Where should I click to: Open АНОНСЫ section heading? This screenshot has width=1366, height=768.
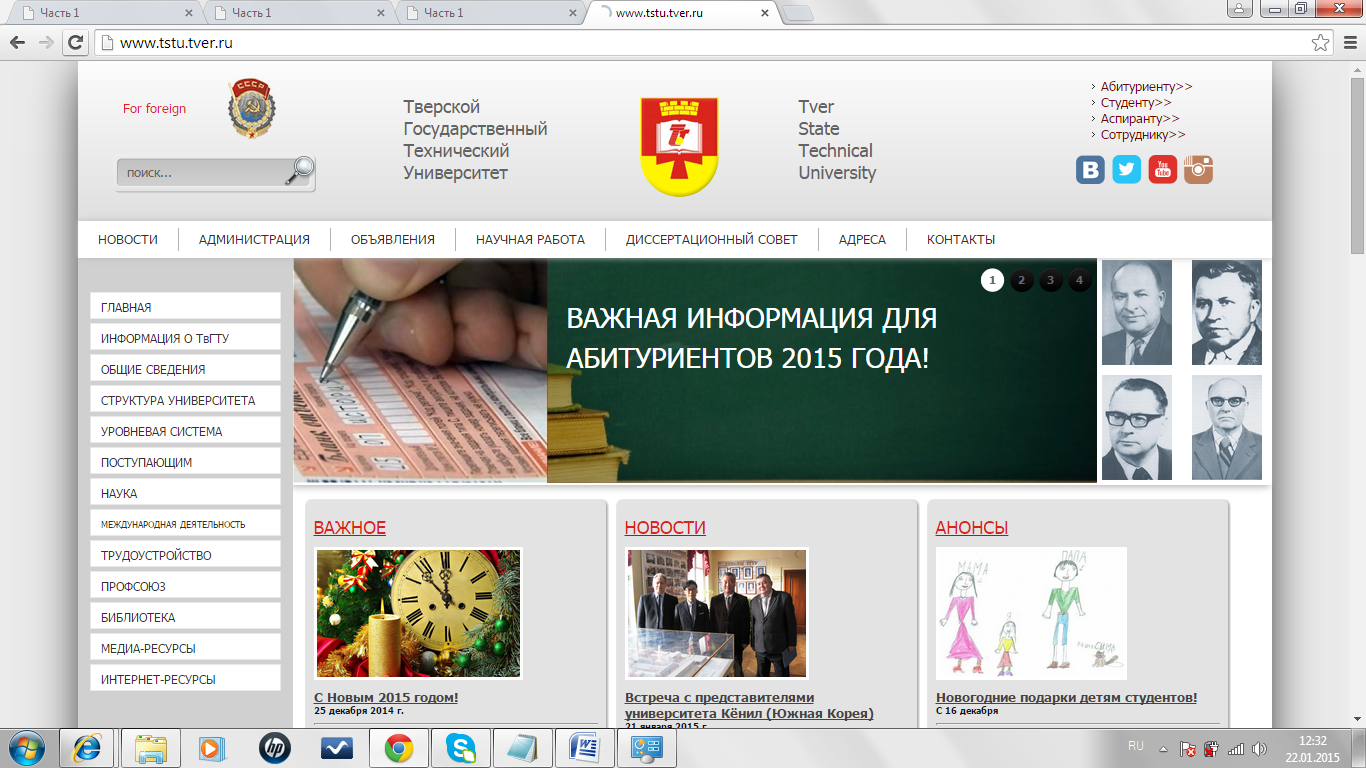click(x=972, y=528)
